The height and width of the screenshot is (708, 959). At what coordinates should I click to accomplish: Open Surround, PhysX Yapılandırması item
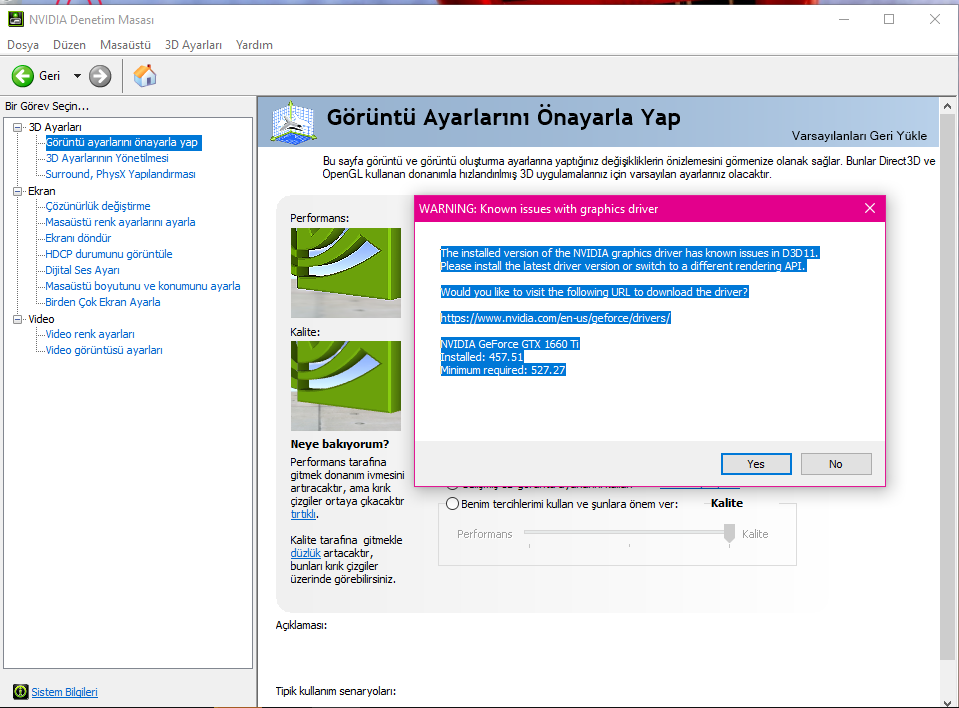(x=120, y=174)
